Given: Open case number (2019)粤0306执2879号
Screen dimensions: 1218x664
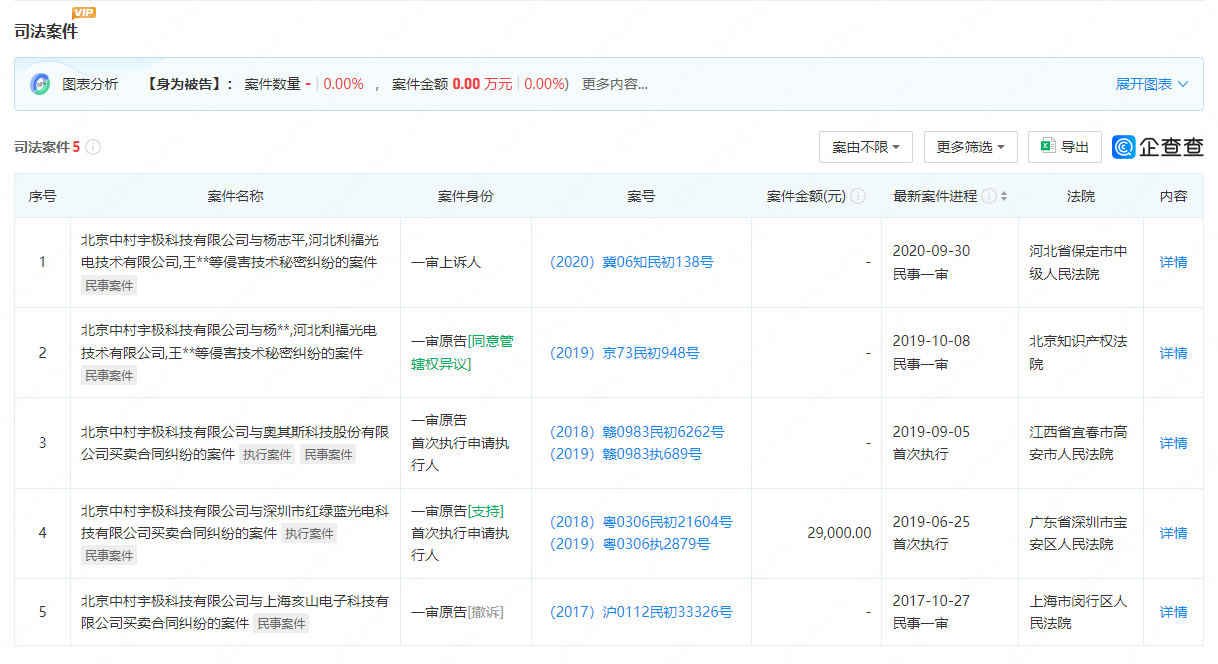Looking at the screenshot, I should coord(630,544).
